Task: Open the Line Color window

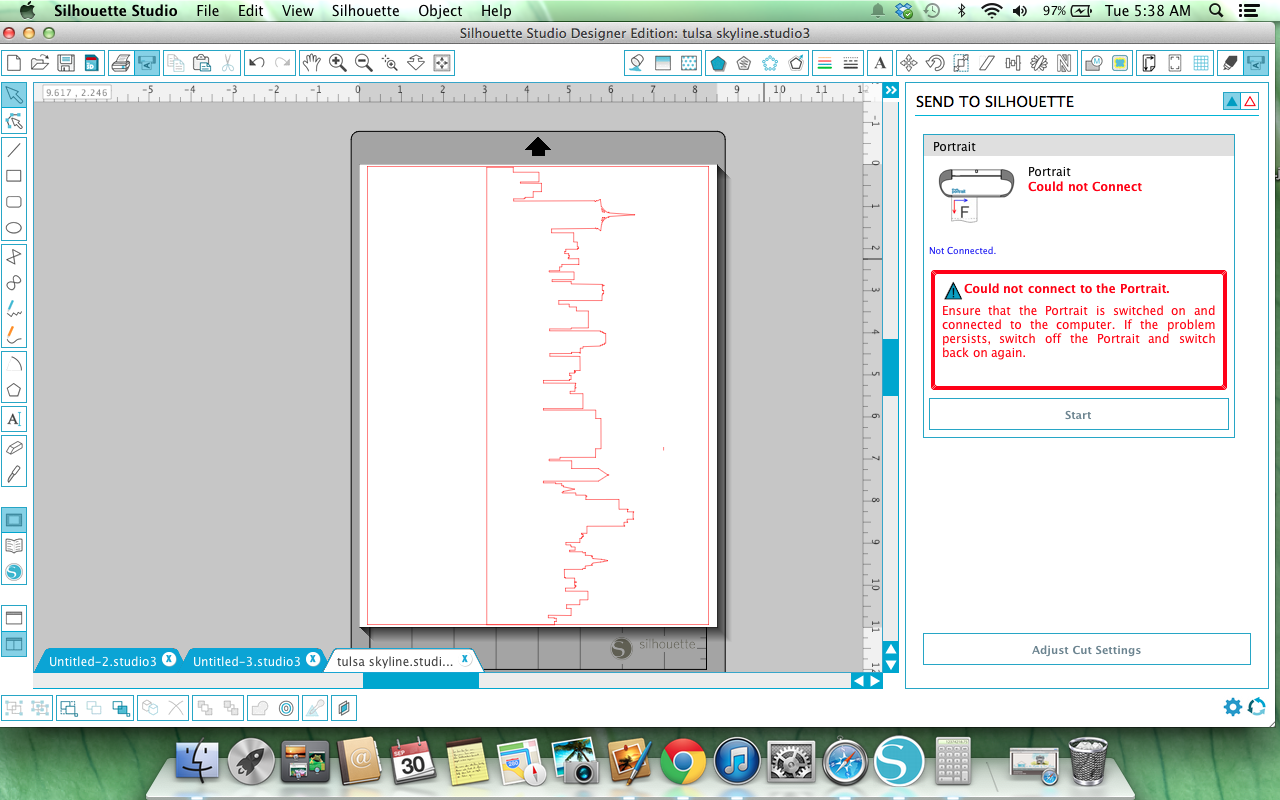Action: [825, 63]
